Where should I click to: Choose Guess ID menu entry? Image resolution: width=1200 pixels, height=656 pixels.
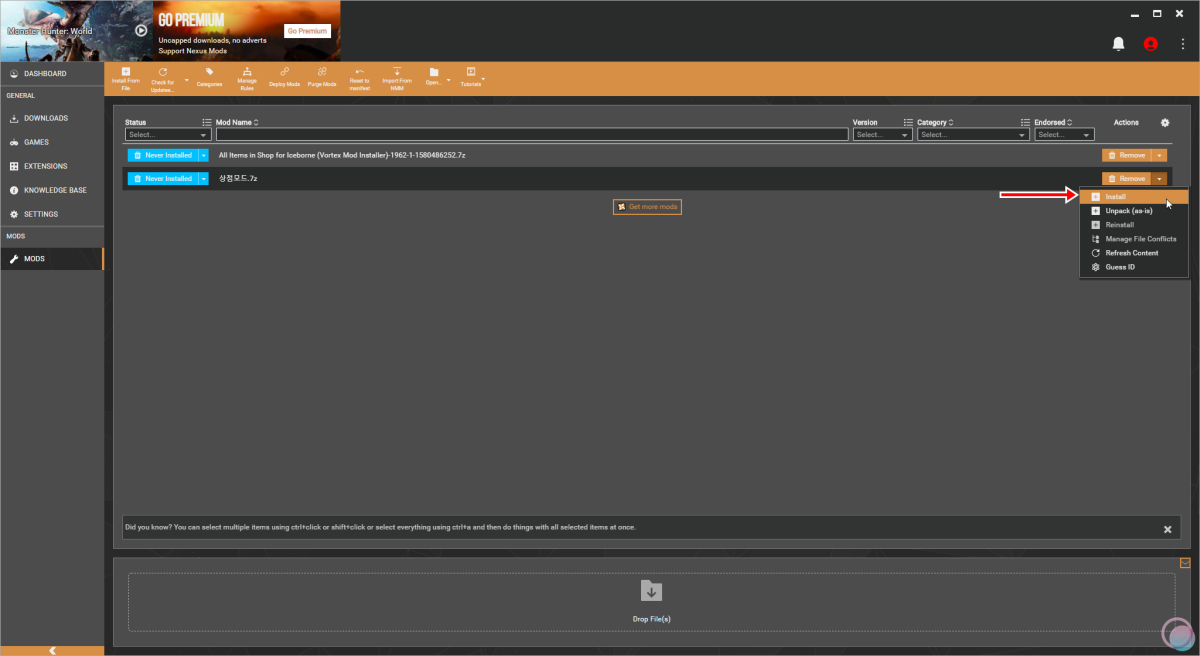pyautogui.click(x=1134, y=267)
